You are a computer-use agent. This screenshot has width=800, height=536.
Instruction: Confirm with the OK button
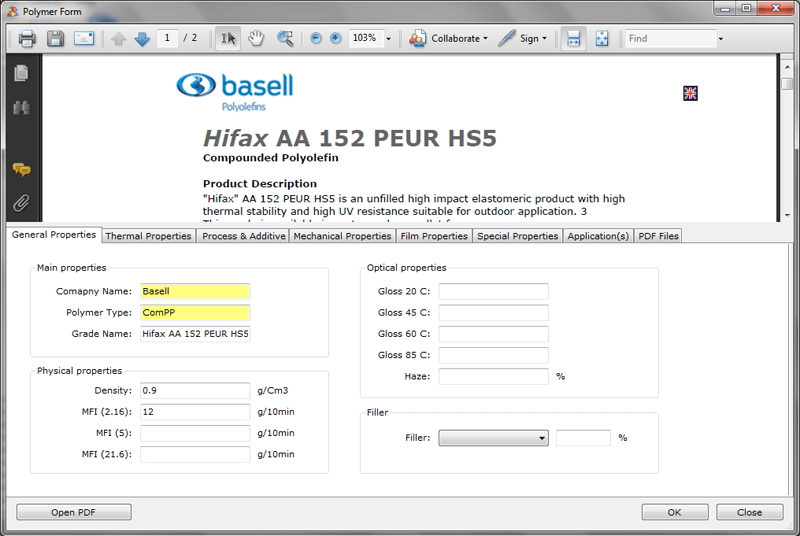tap(674, 513)
